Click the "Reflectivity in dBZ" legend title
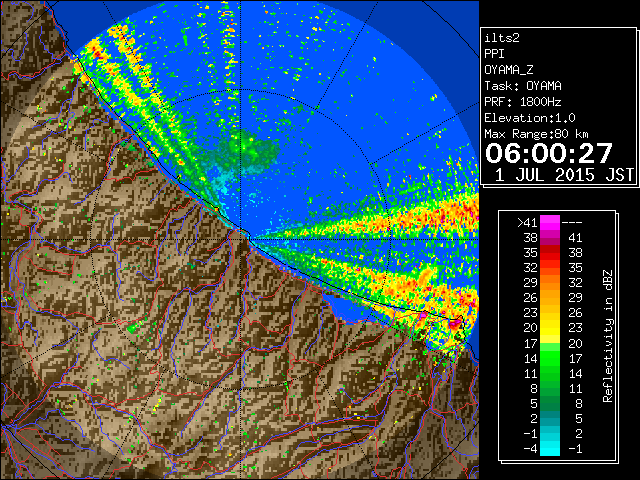The width and height of the screenshot is (640, 480). (607, 336)
